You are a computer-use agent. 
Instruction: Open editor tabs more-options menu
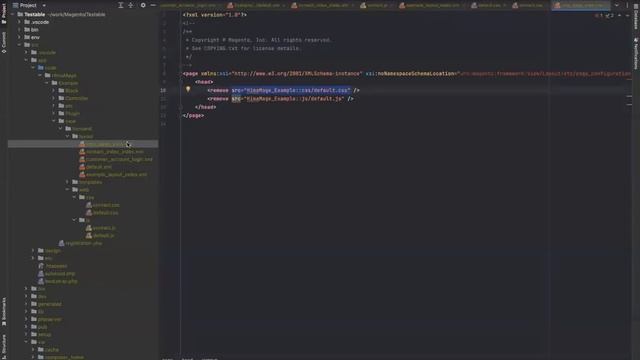(627, 5)
